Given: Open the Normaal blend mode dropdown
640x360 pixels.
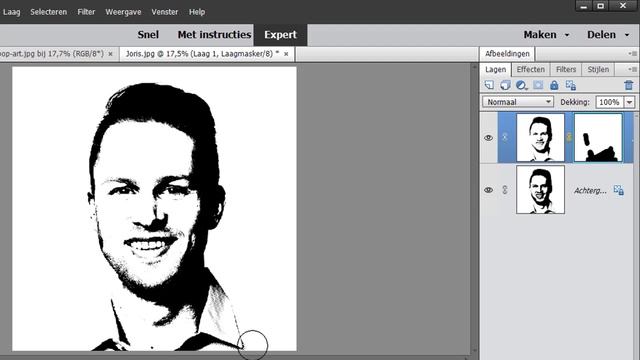Looking at the screenshot, I should tap(518, 102).
